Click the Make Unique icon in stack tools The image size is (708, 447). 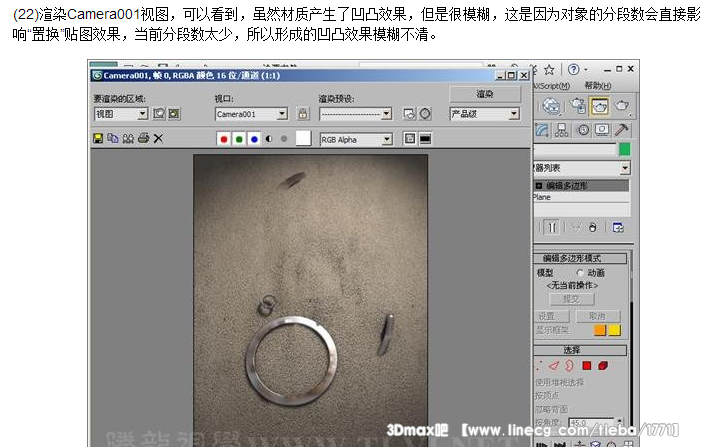577,228
